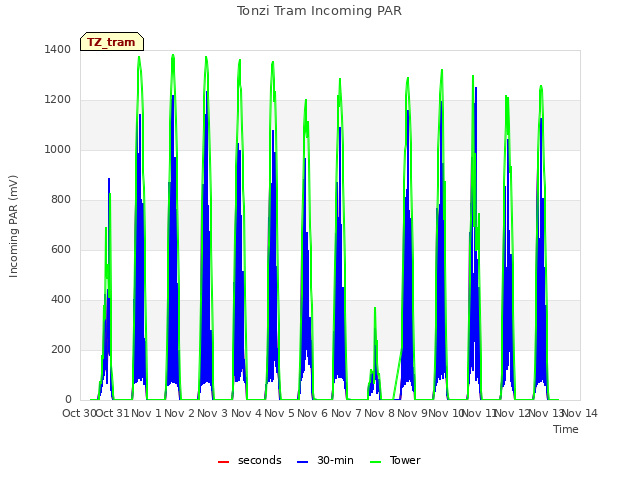Click the 200 y-axis tick label
Viewport: 640px width, 480px height.
61,349
